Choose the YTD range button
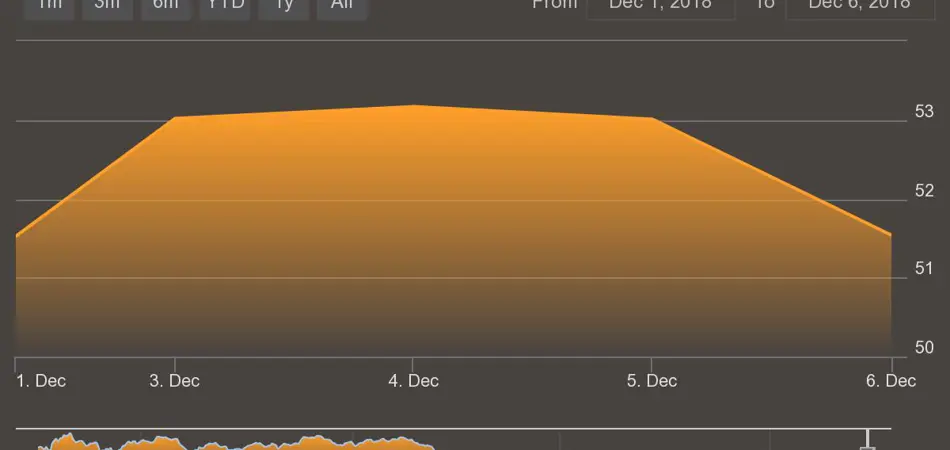 pos(225,6)
